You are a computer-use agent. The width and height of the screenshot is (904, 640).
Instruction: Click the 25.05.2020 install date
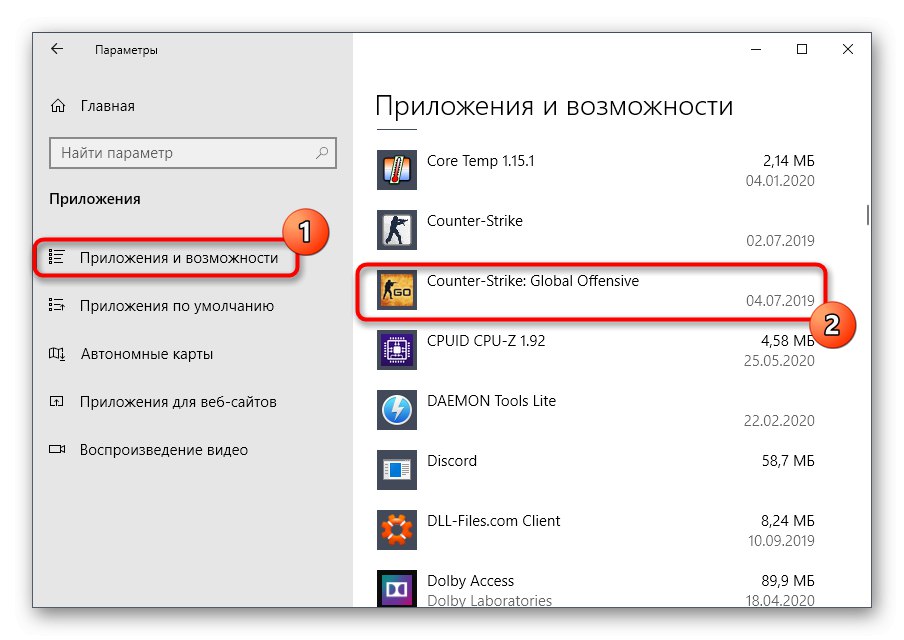click(x=779, y=361)
